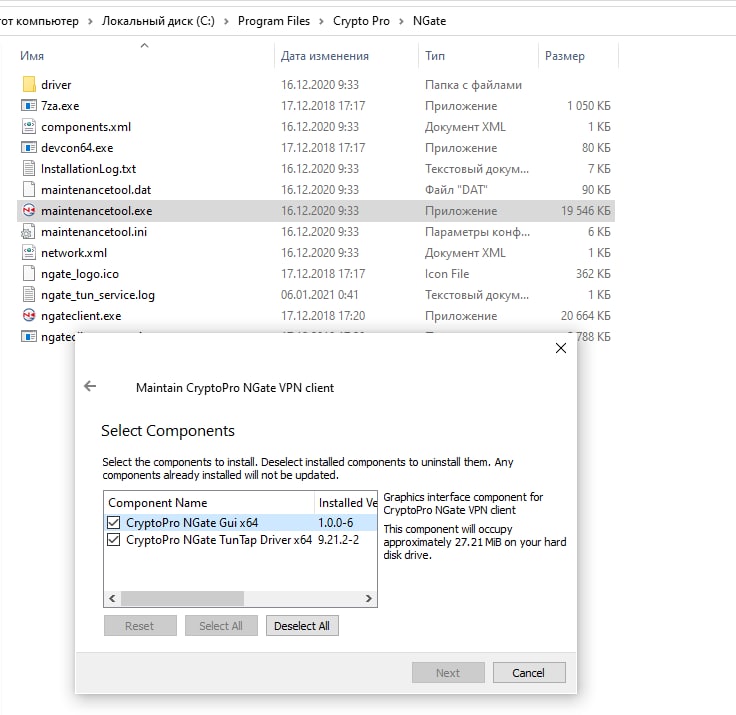Uncheck CryptoPro NGate Gui x64 component

[x=114, y=523]
